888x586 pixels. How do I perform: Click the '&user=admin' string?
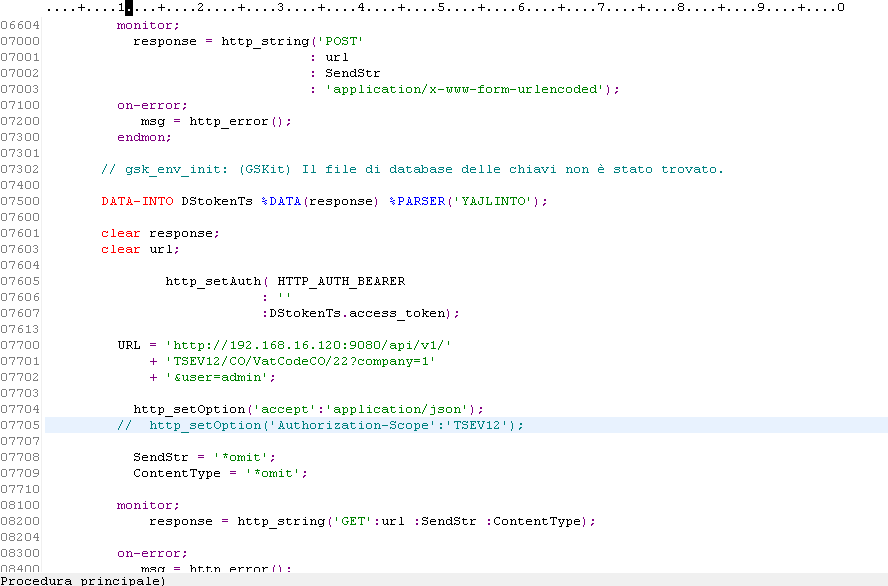click(x=213, y=377)
